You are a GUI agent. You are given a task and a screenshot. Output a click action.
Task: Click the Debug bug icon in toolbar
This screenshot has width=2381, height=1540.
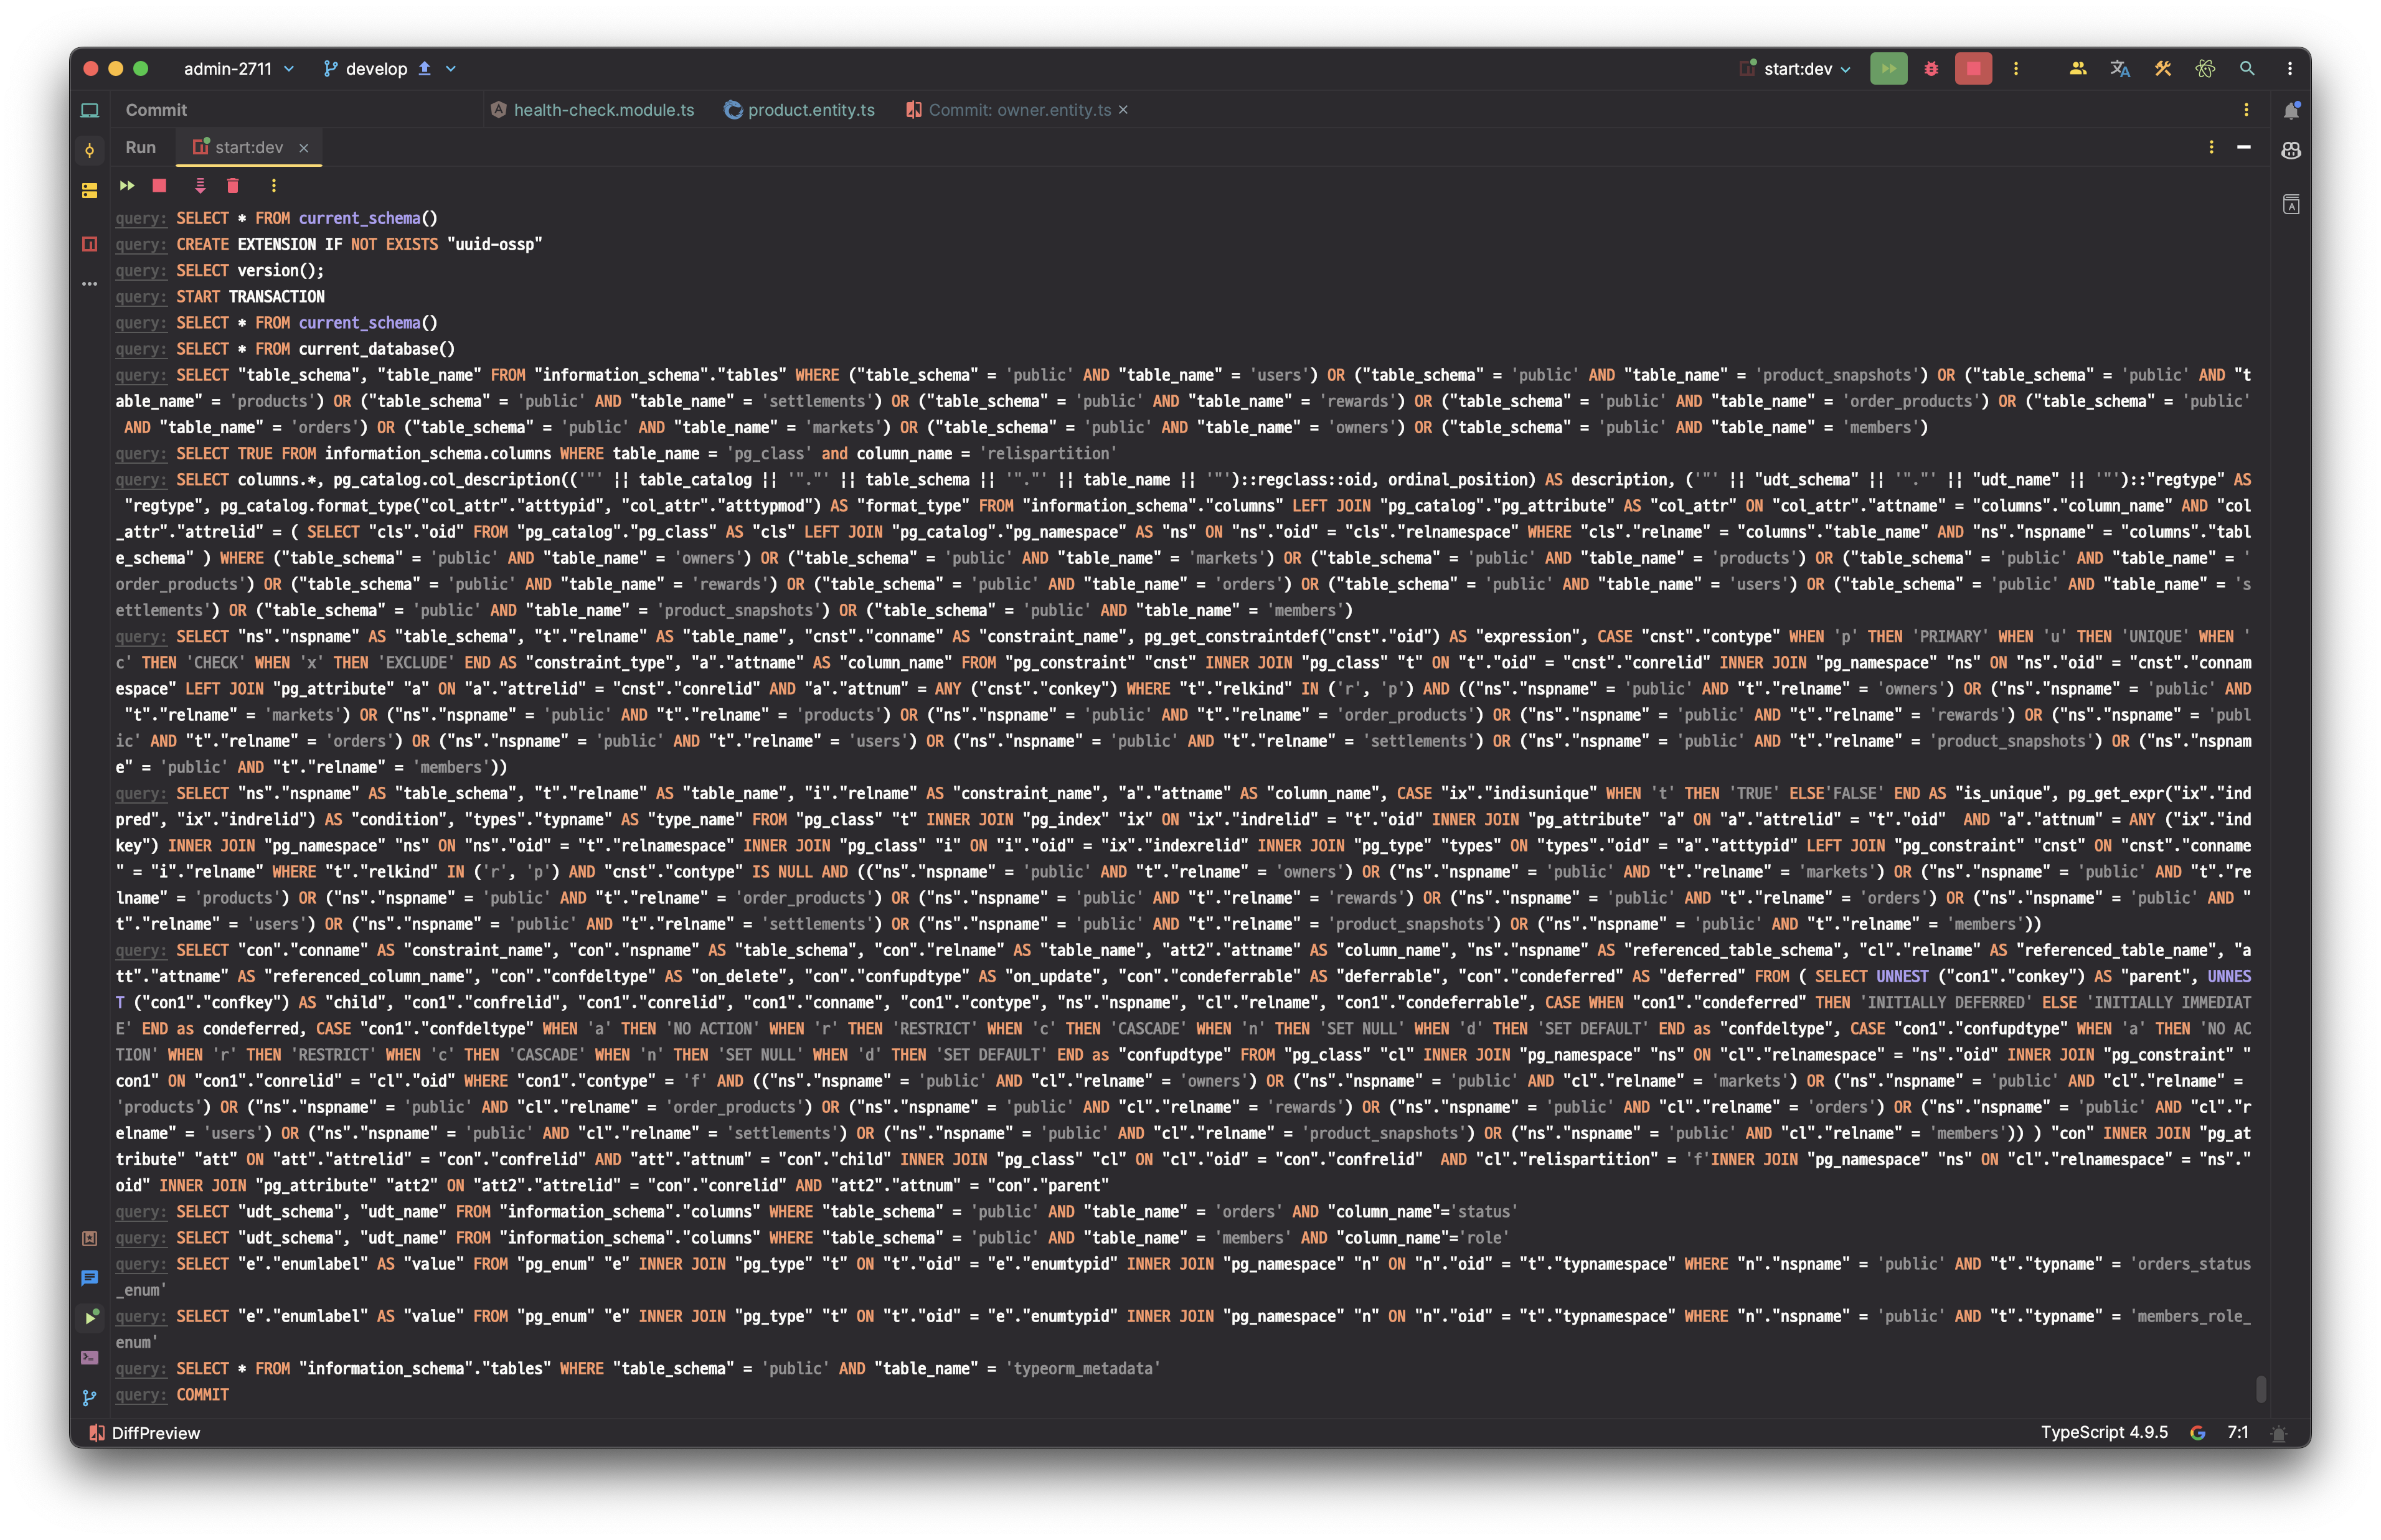point(1931,69)
